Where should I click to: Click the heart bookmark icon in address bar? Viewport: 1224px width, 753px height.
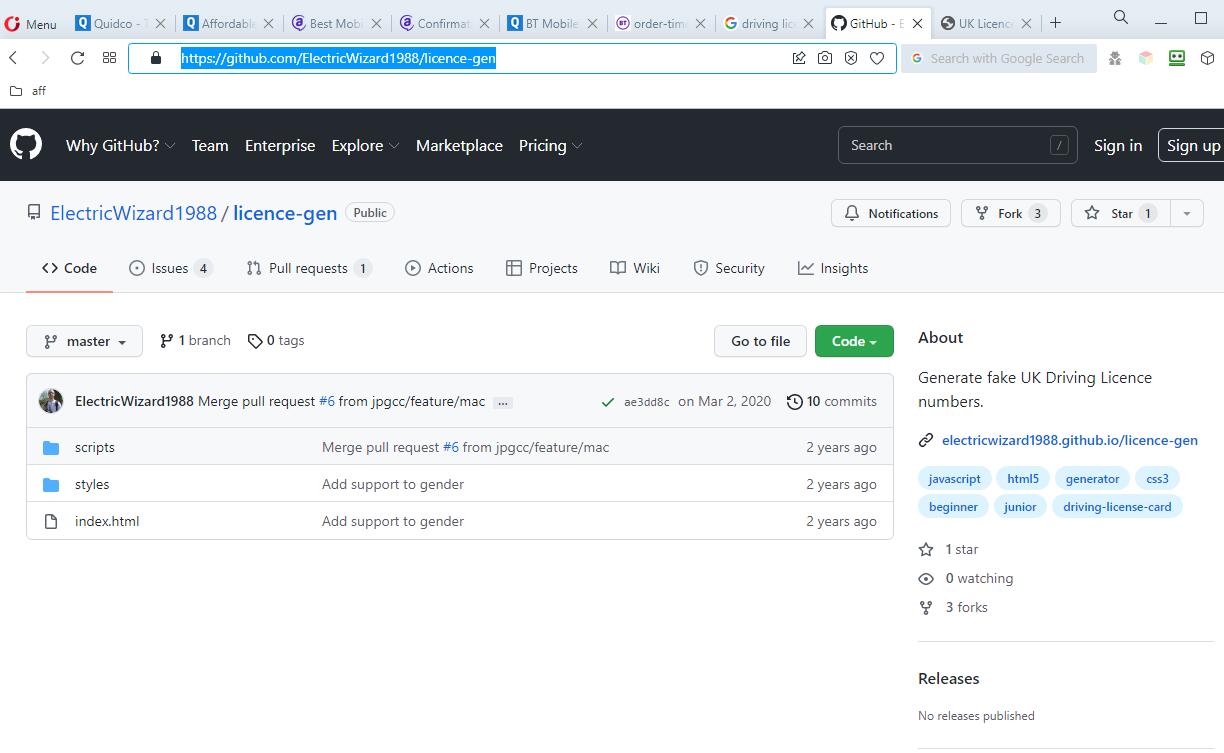point(877,58)
